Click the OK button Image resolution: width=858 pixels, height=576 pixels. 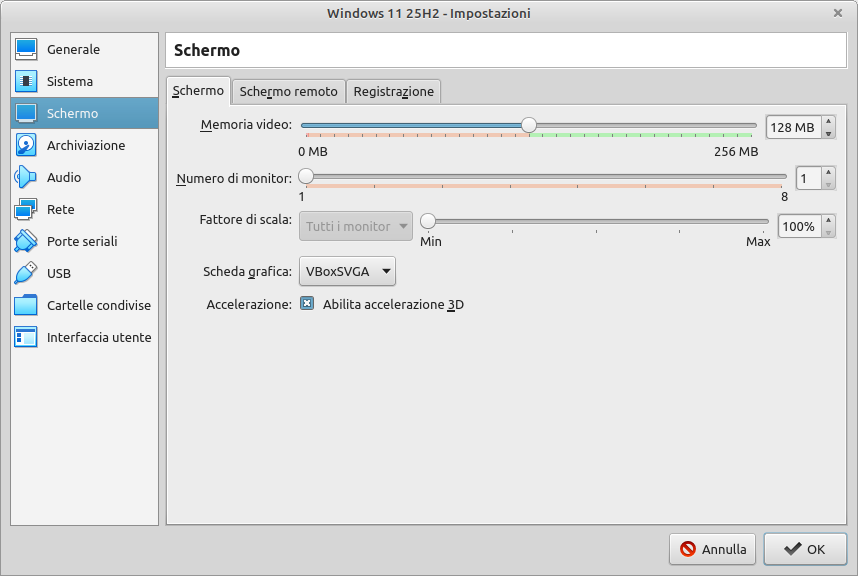click(805, 548)
